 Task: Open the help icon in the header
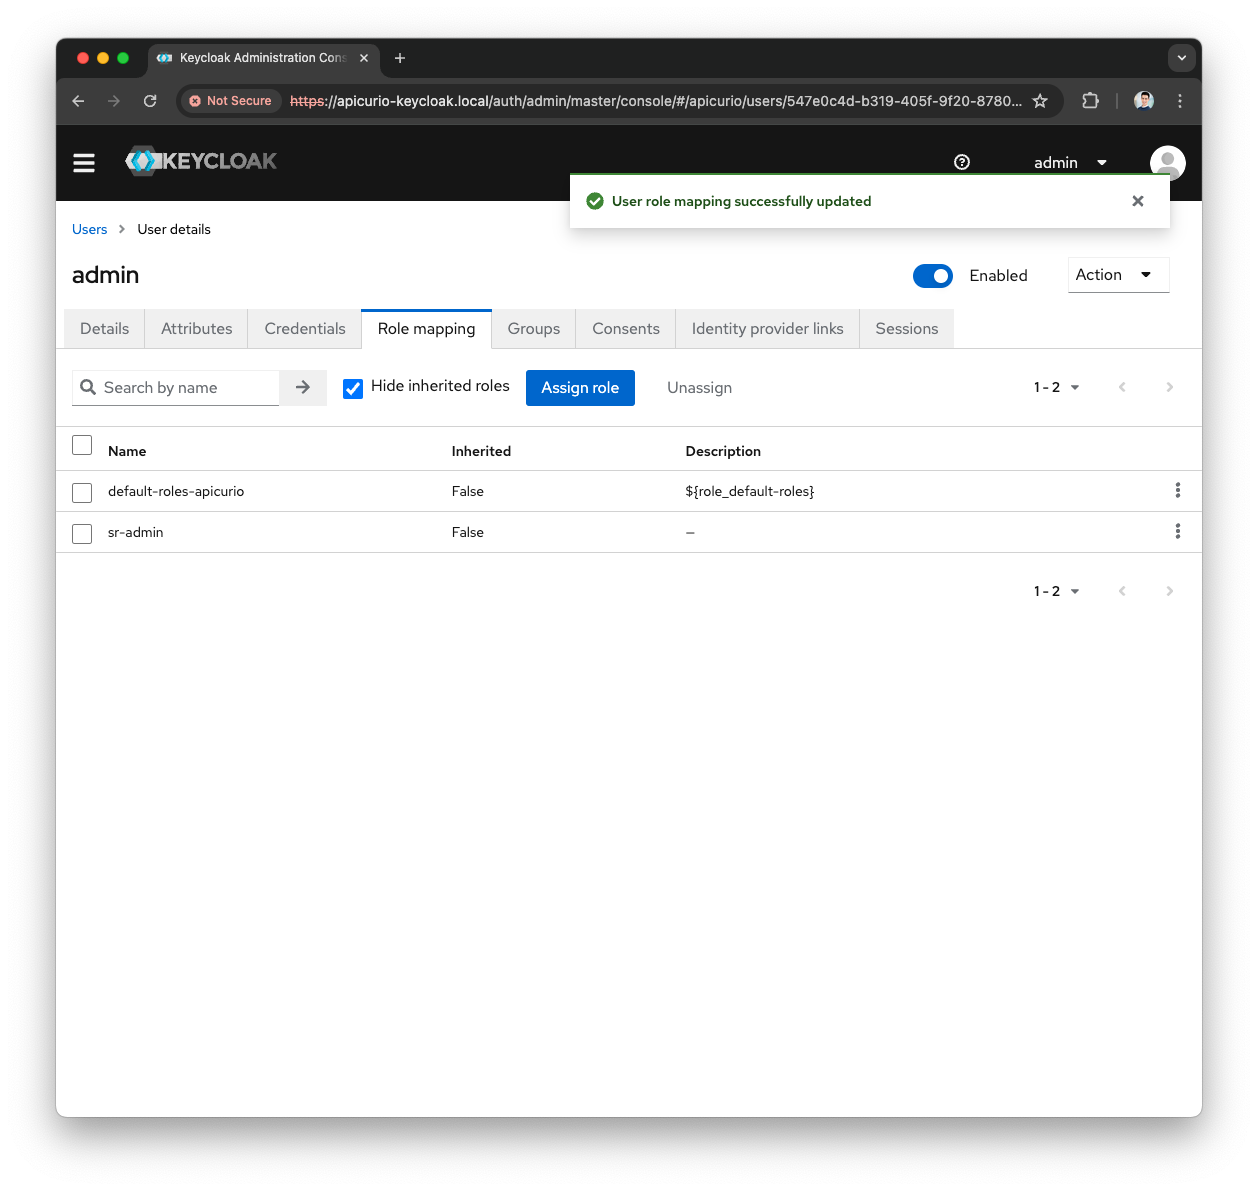(x=961, y=161)
